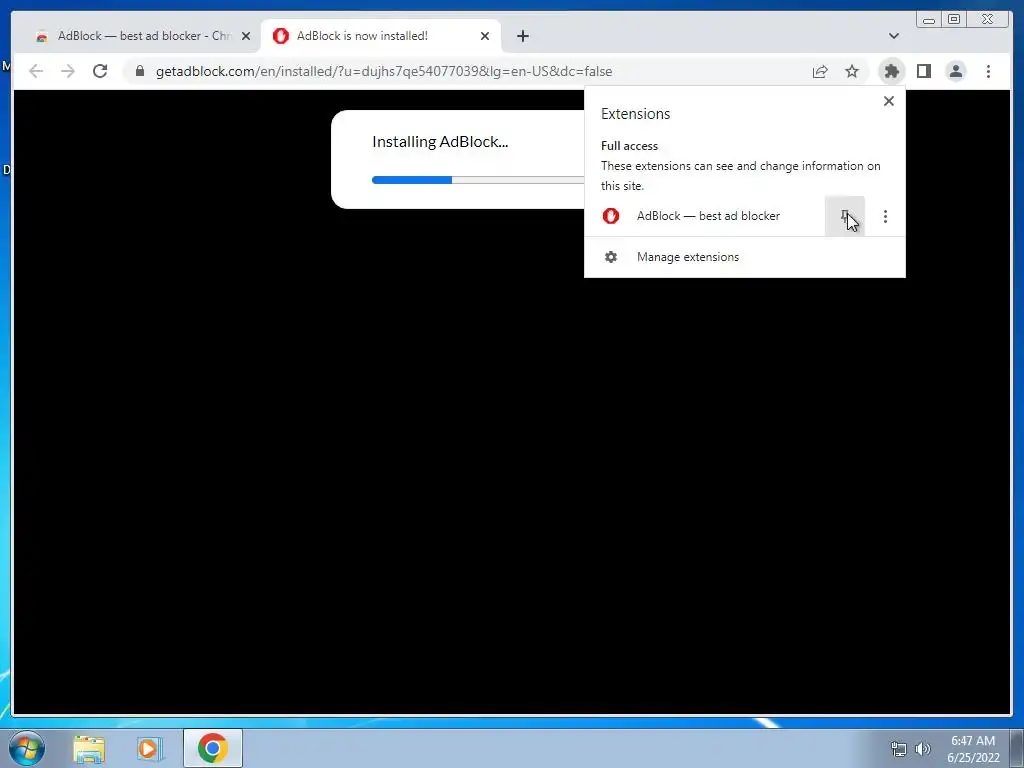Open the network status tray icon
Viewport: 1024px width, 768px height.
pos(899,749)
